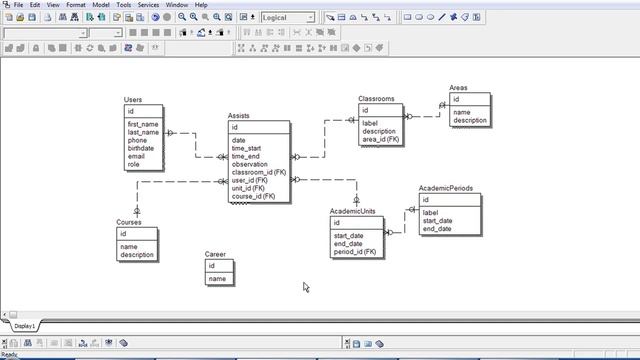Switch to the Display1 tab
Image resolution: width=640 pixels, height=360 pixels.
click(x=24, y=326)
